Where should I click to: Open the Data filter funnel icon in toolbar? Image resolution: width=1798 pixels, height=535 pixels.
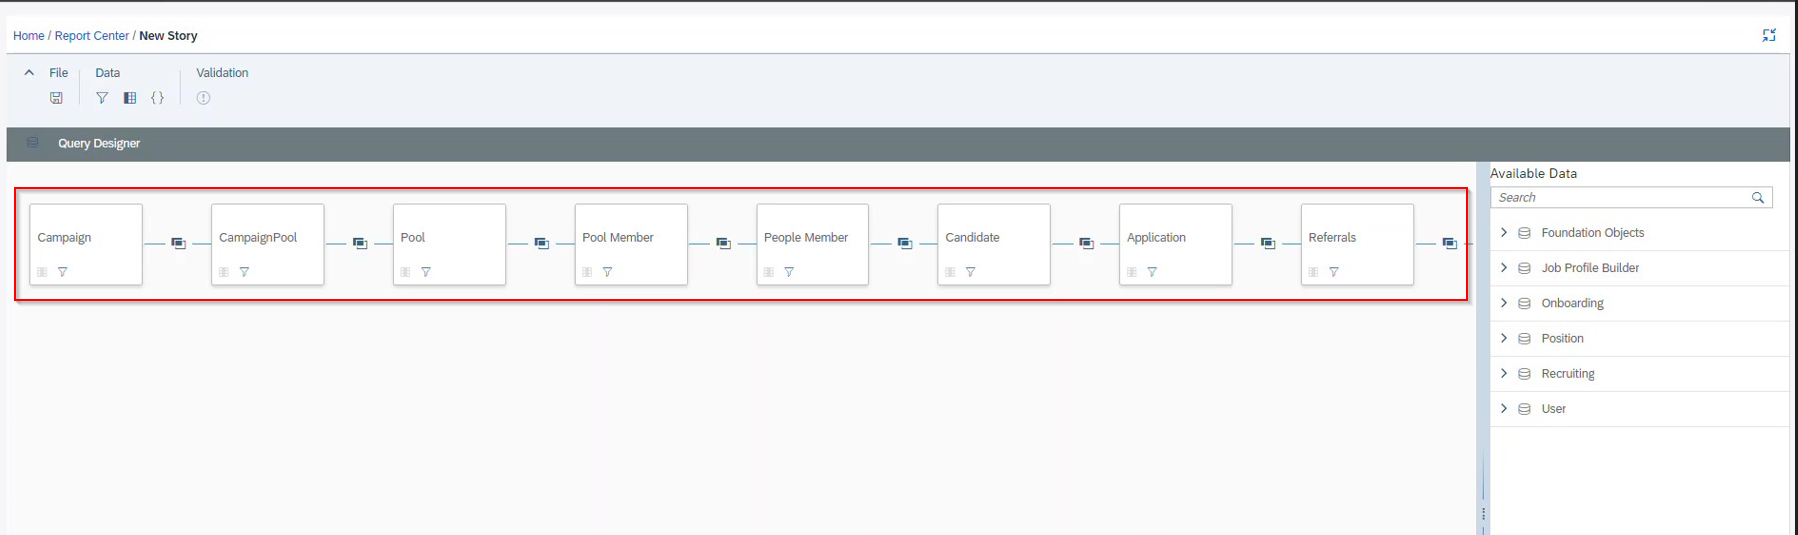(x=102, y=98)
